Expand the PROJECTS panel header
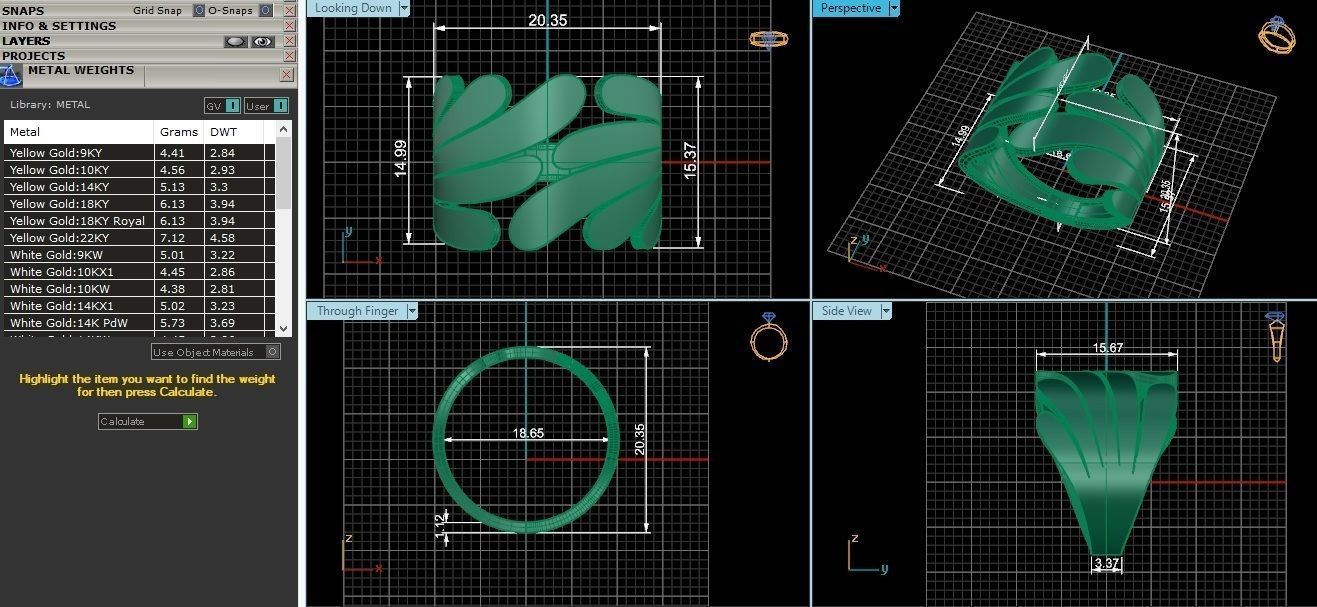1317x607 pixels. click(33, 56)
